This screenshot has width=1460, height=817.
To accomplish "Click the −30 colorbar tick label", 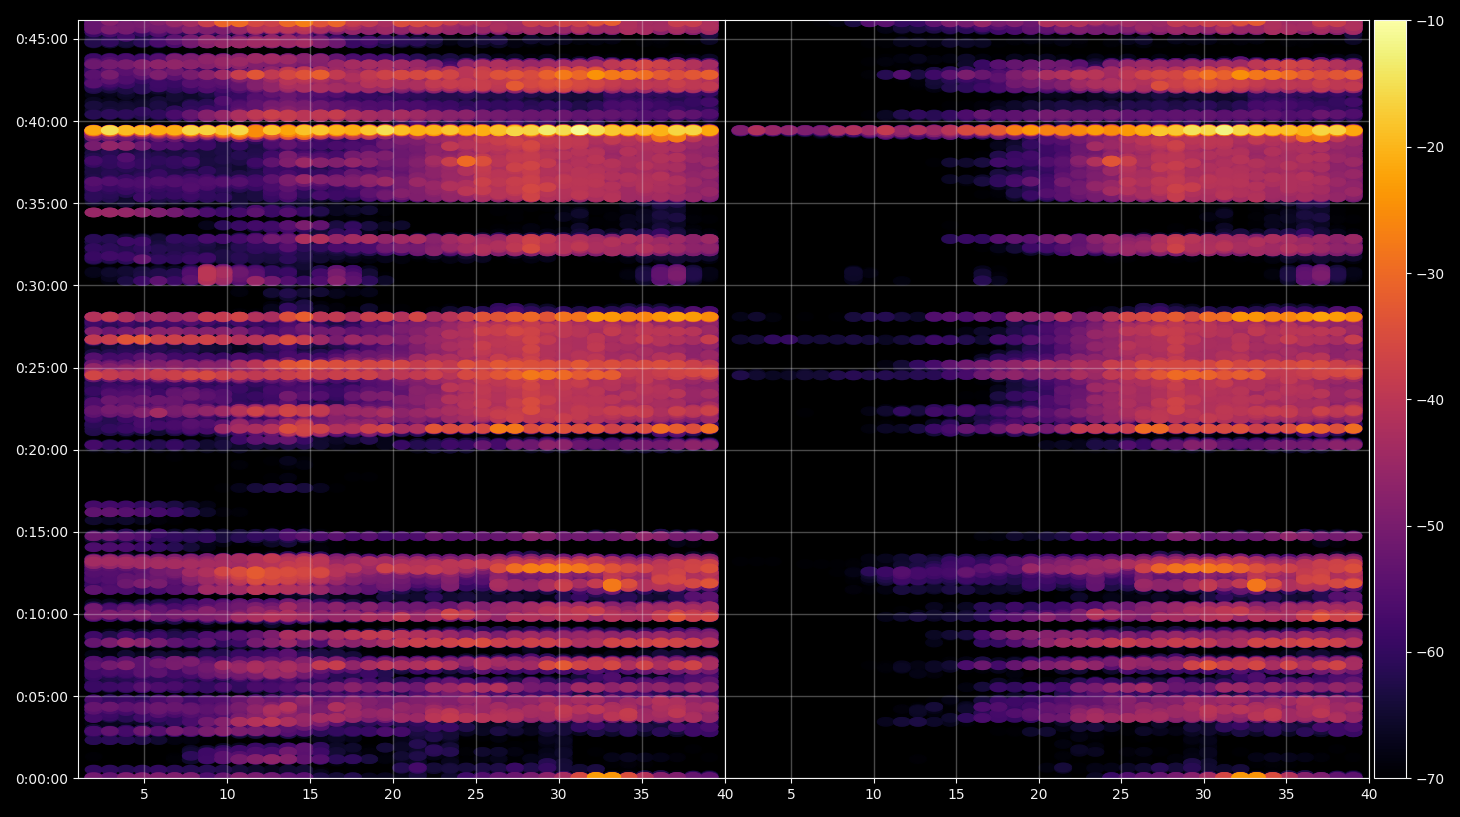I will point(1429,274).
